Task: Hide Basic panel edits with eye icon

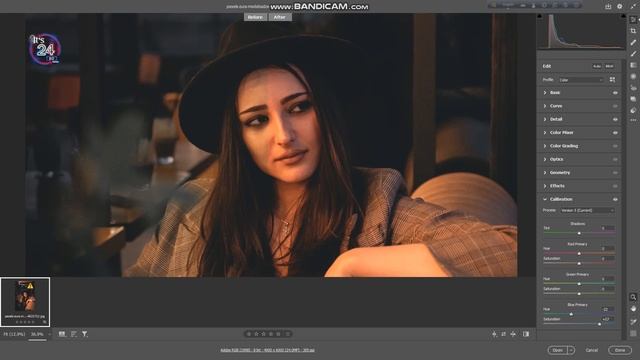Action: (x=615, y=93)
